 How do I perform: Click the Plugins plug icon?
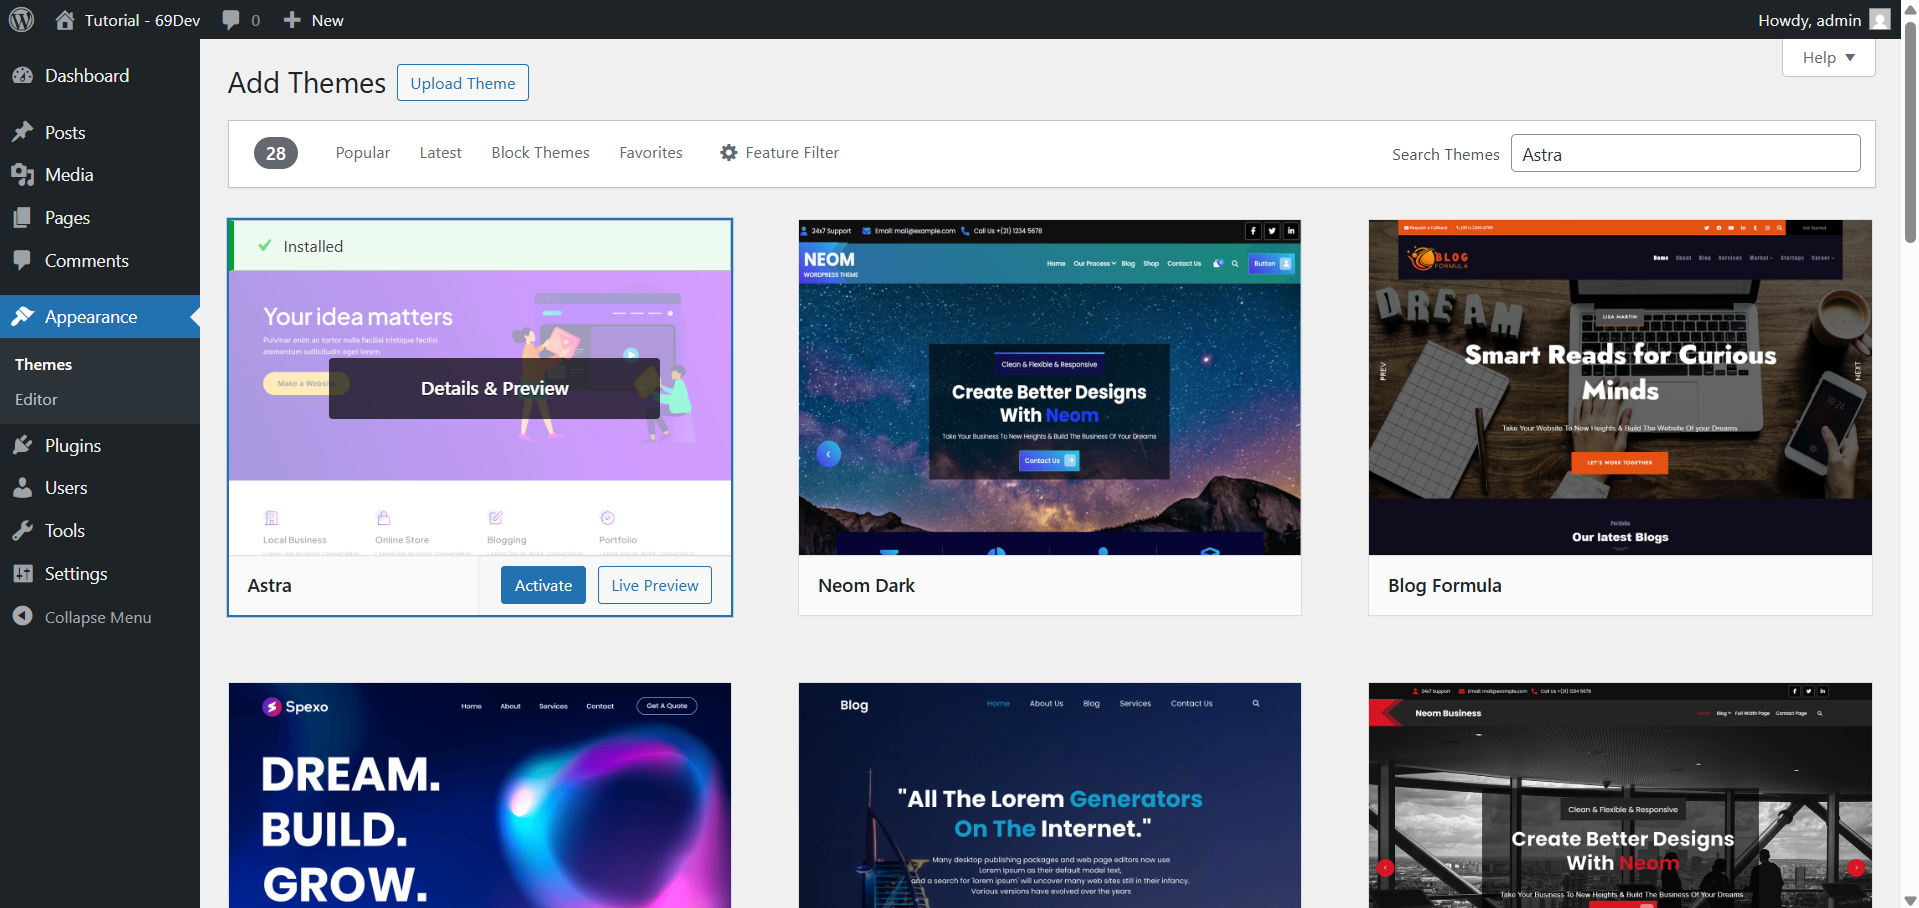pos(23,445)
